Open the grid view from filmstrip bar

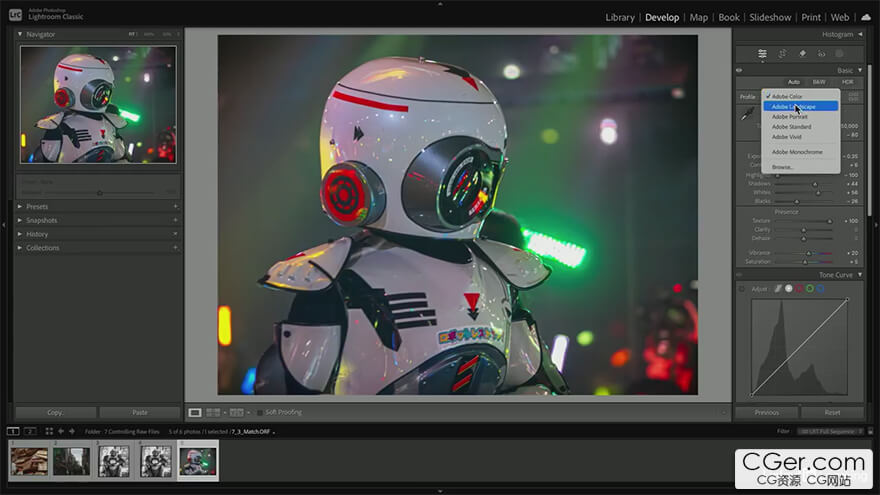(x=49, y=431)
